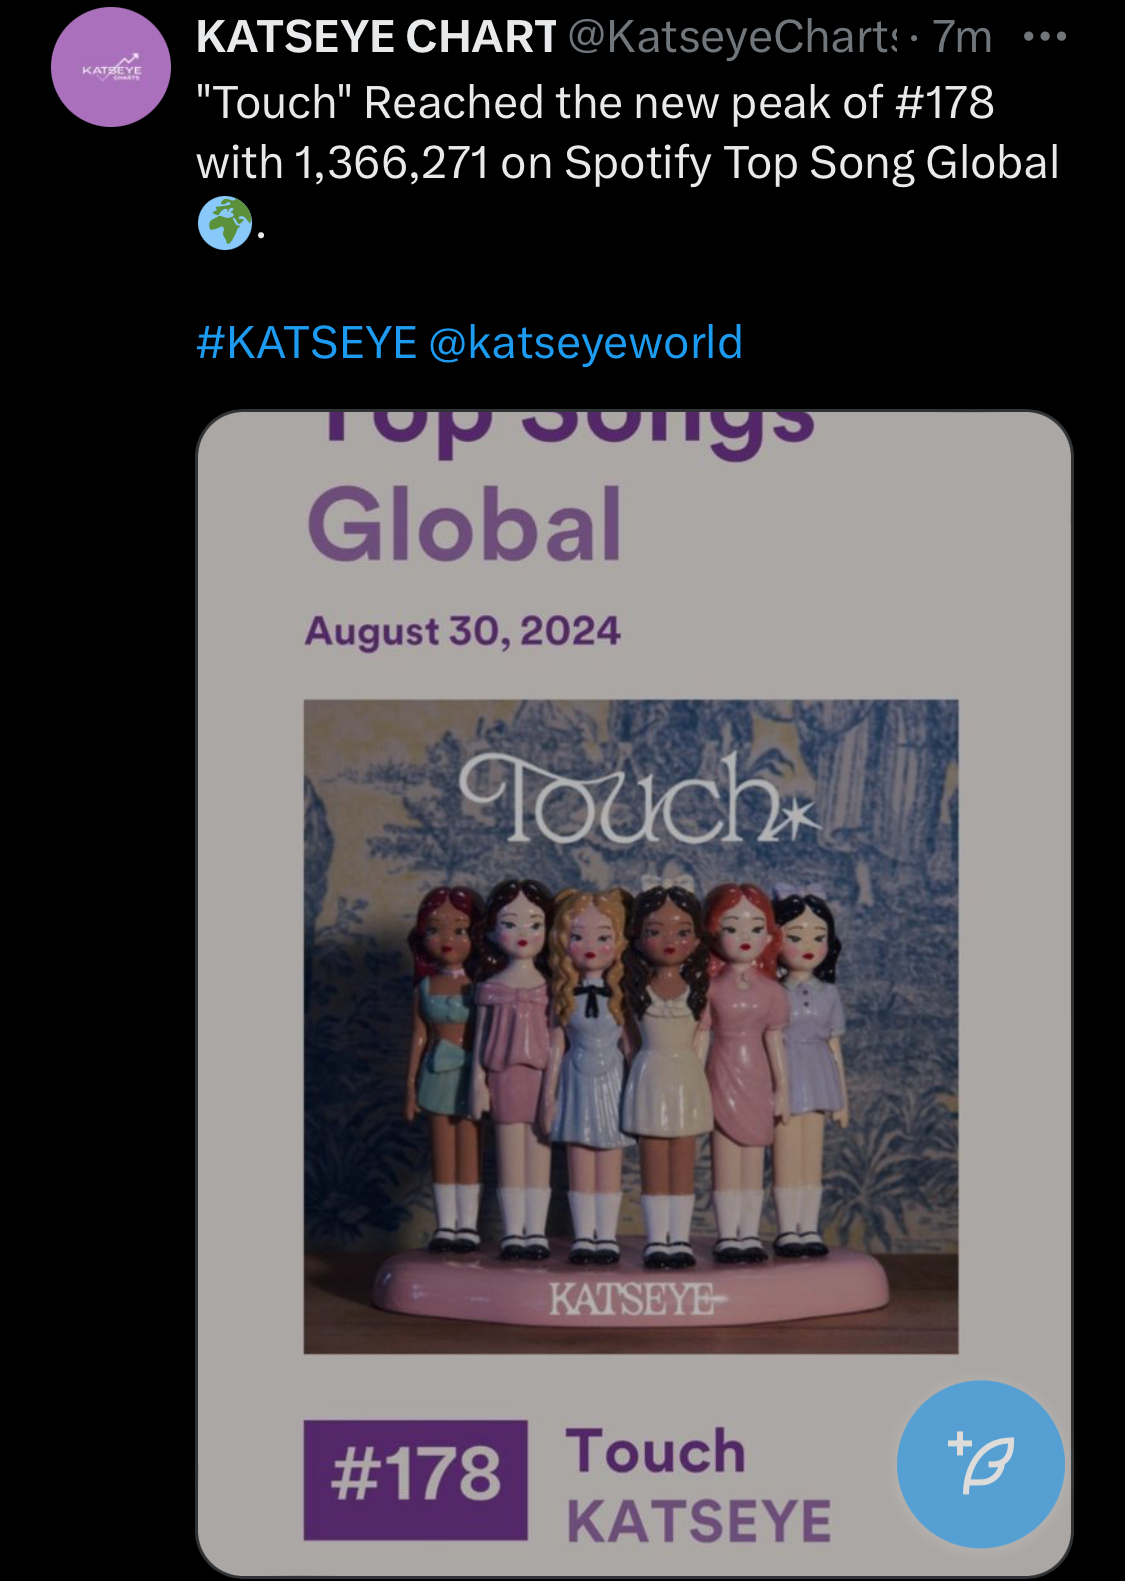Viewport: 1125px width, 1581px height.
Task: Tap the tweet text about Touch's peak
Action: tap(627, 162)
